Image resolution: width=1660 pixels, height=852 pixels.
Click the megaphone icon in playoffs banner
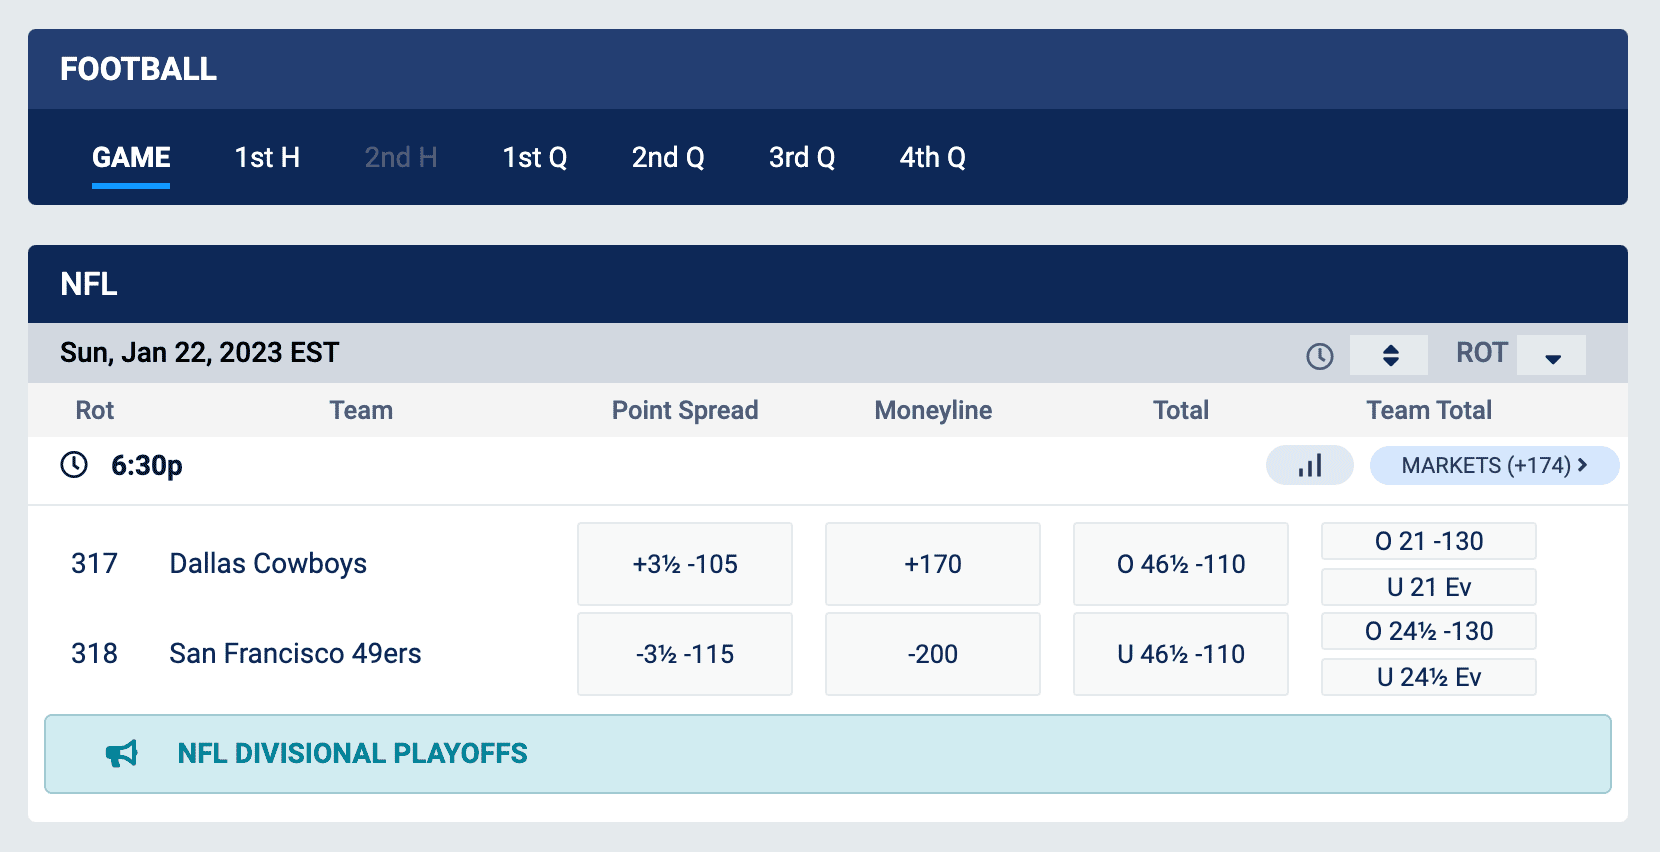(122, 754)
